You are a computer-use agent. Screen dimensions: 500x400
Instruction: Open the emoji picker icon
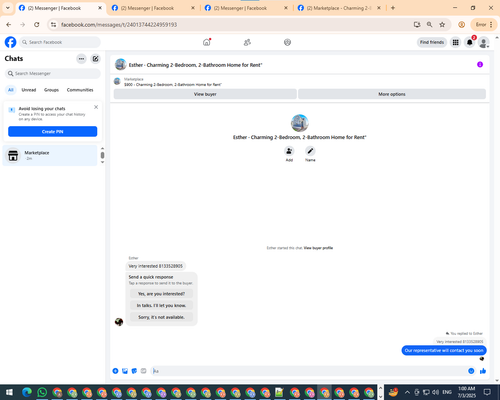point(471,371)
